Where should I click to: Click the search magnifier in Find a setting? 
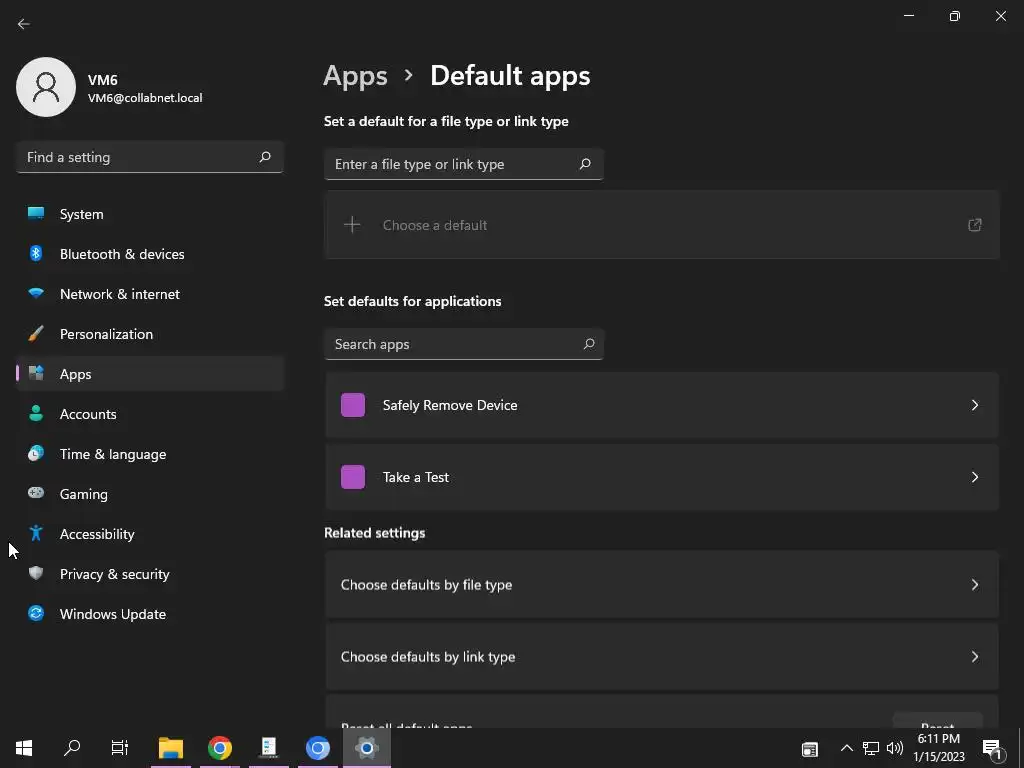265,157
